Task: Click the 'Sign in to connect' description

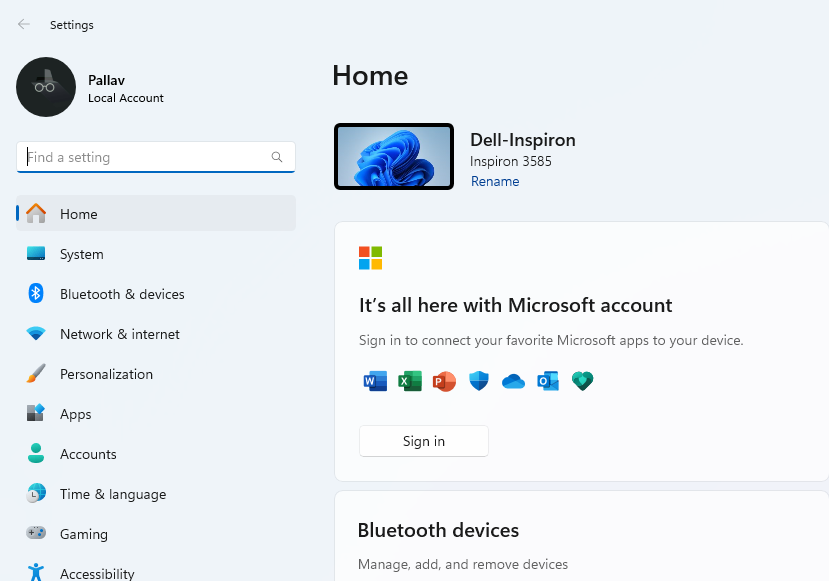Action: (551, 340)
